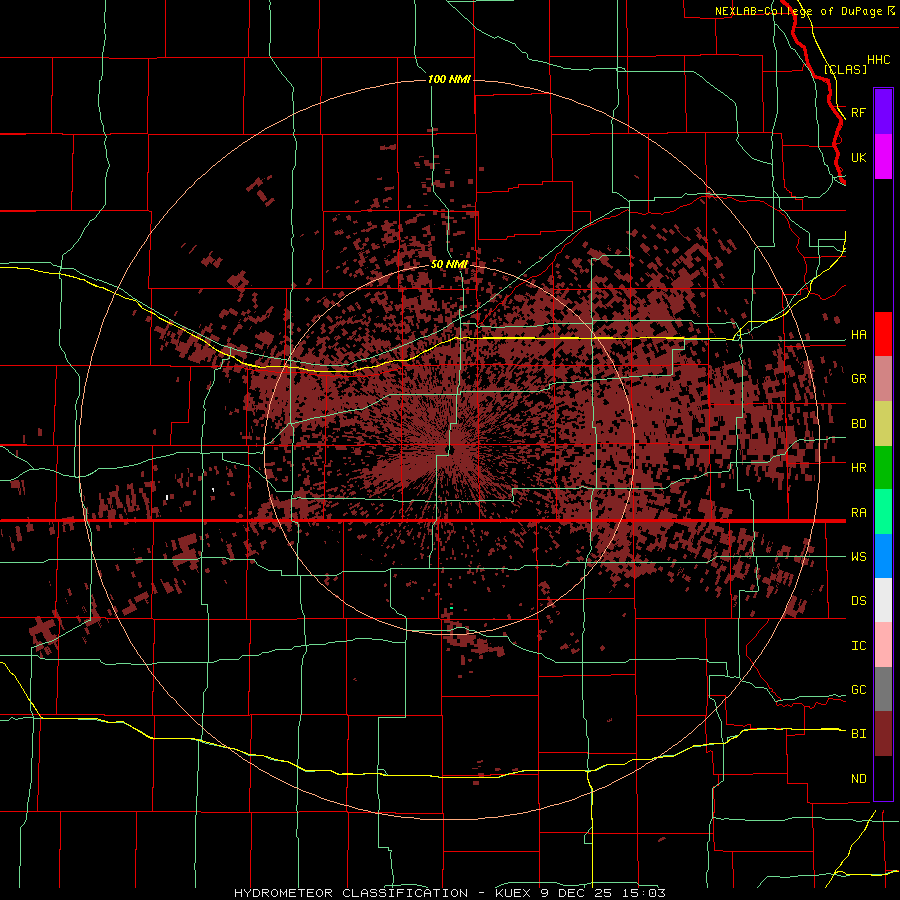Click the 'GR' legend label
Image resolution: width=900 pixels, height=900 pixels.
[858, 378]
